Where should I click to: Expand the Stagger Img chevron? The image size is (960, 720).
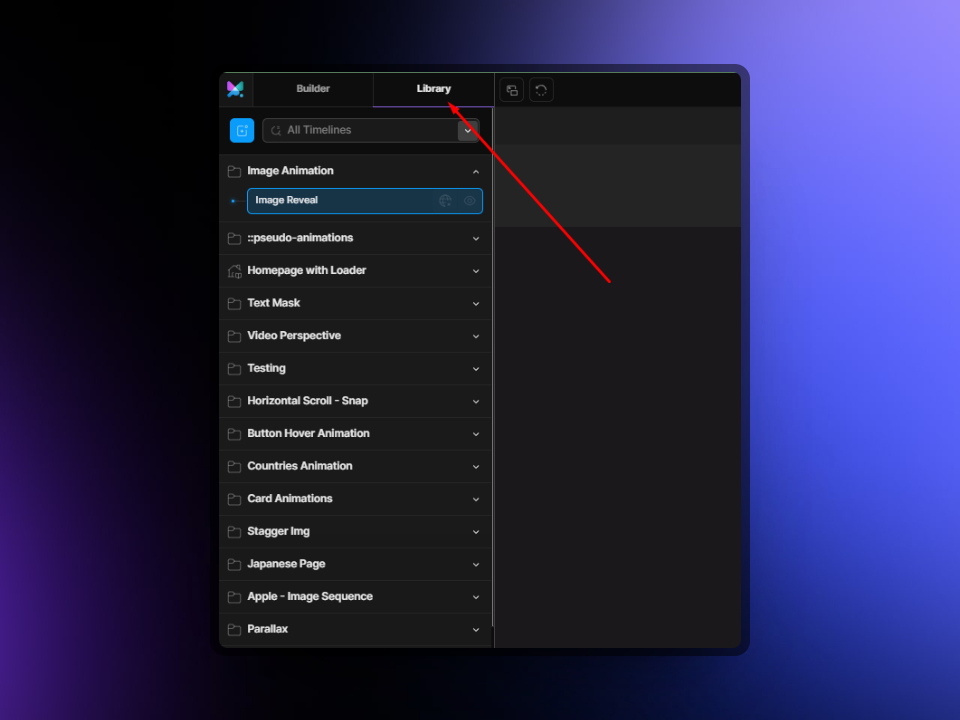pos(476,531)
